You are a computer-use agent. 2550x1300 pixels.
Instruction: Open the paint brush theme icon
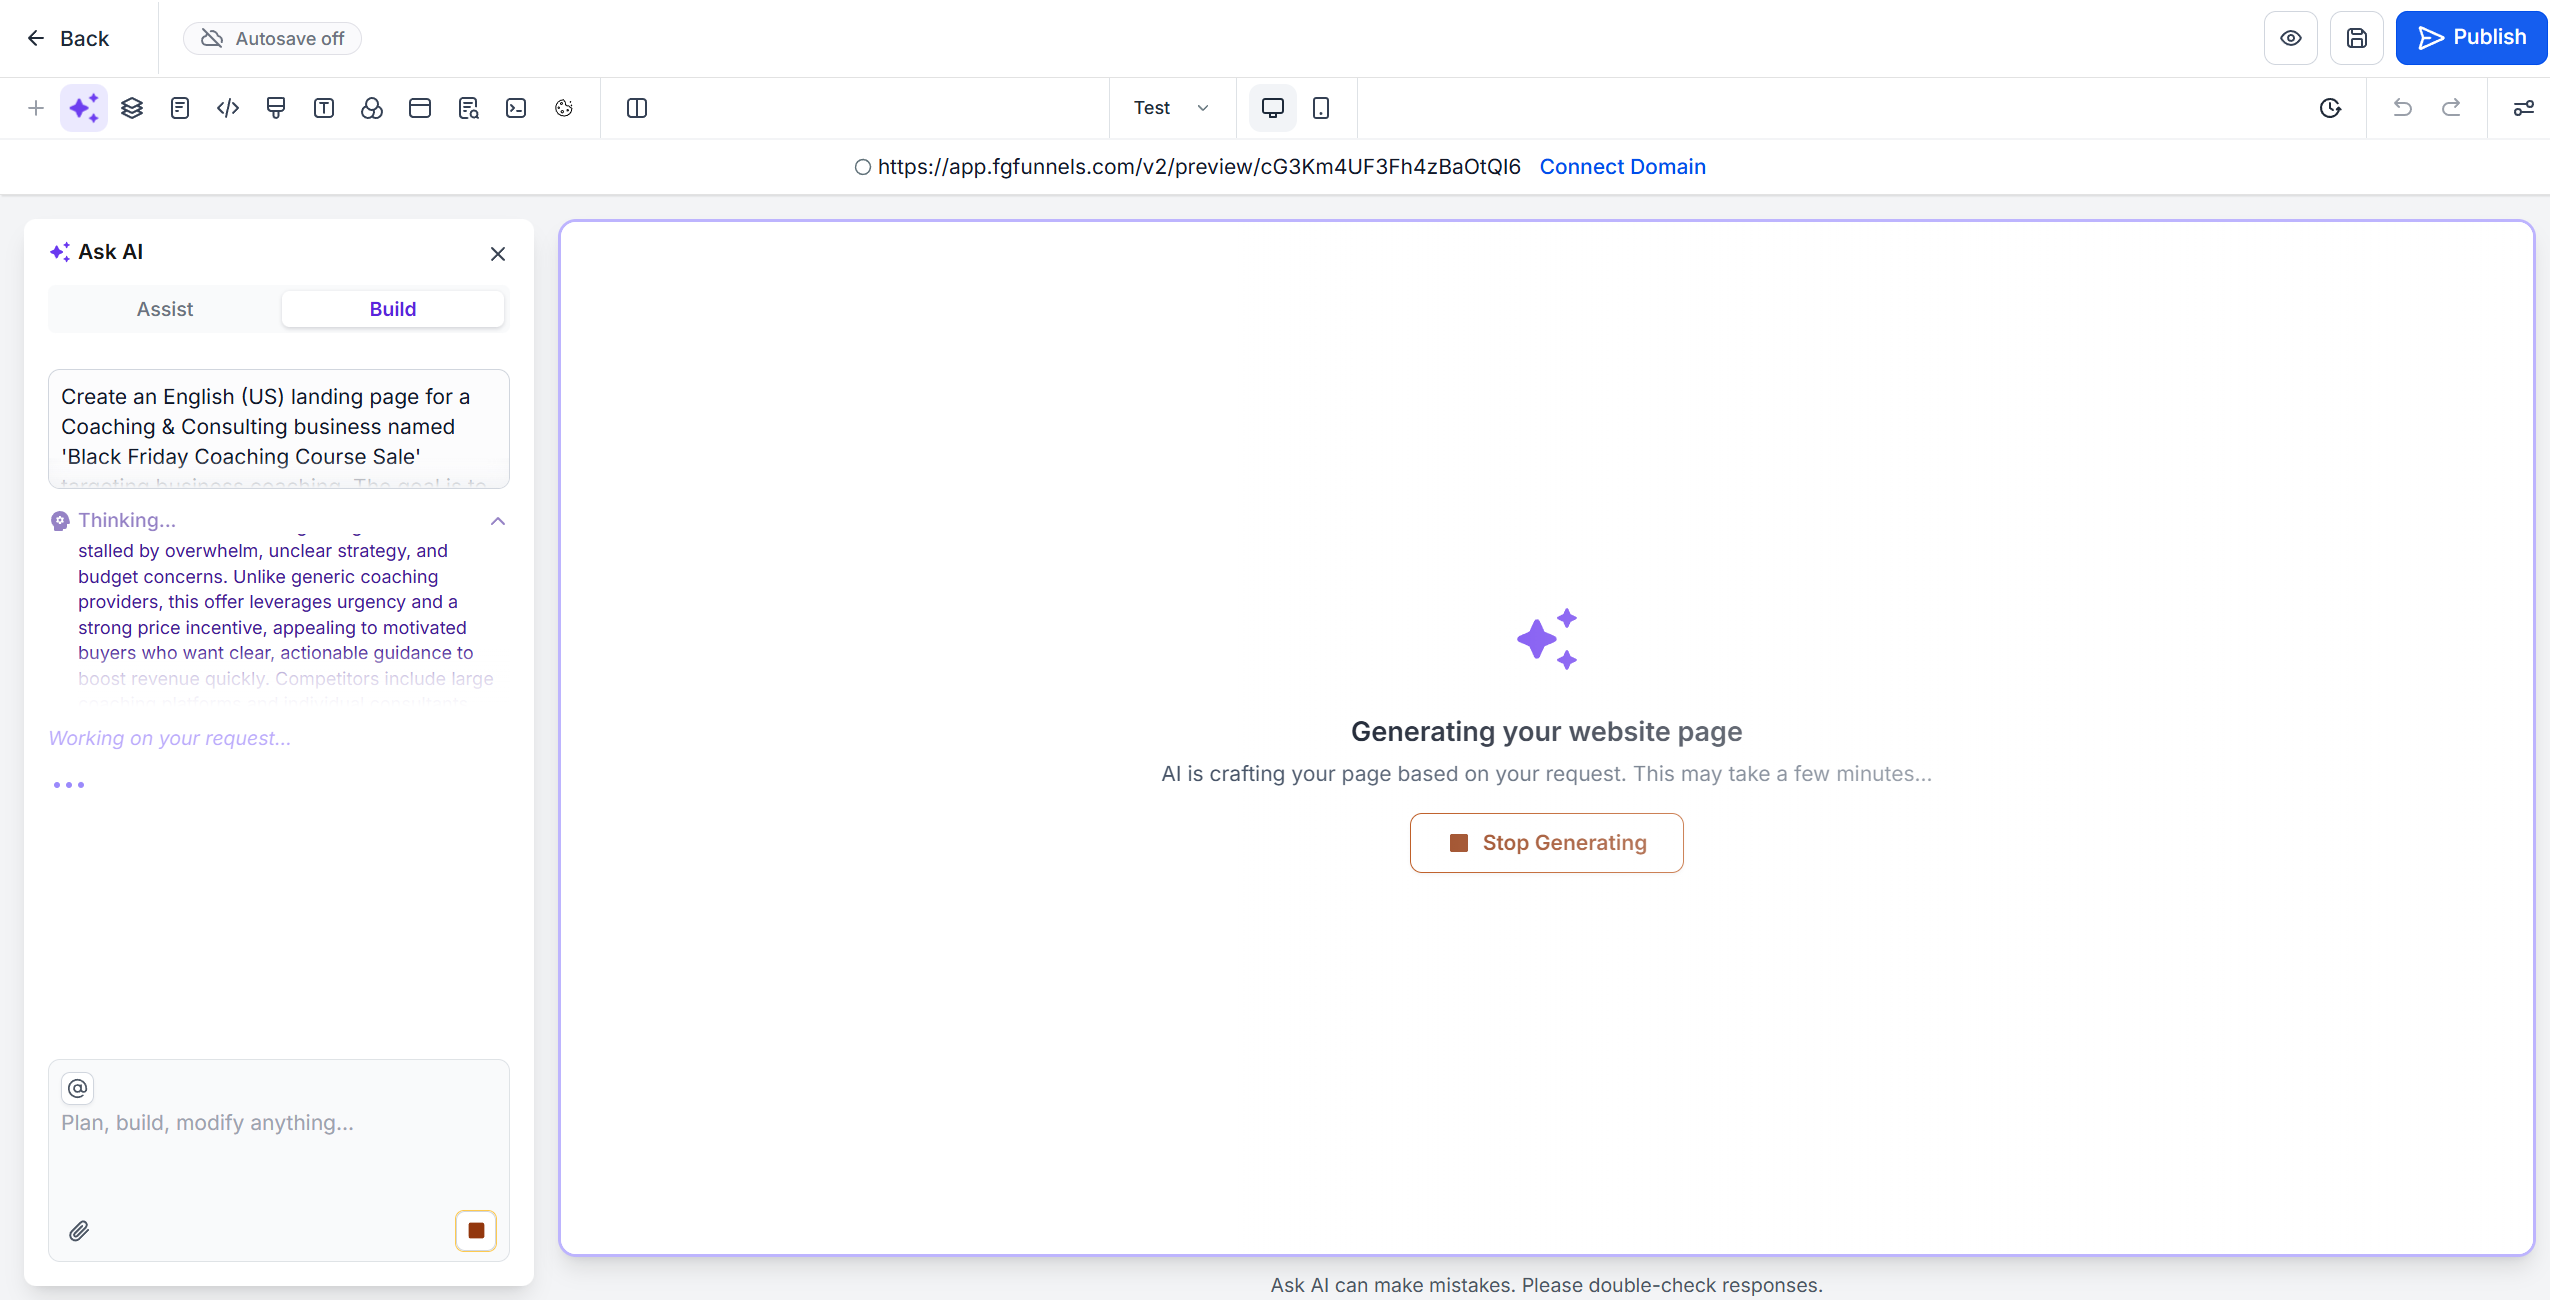[x=276, y=108]
